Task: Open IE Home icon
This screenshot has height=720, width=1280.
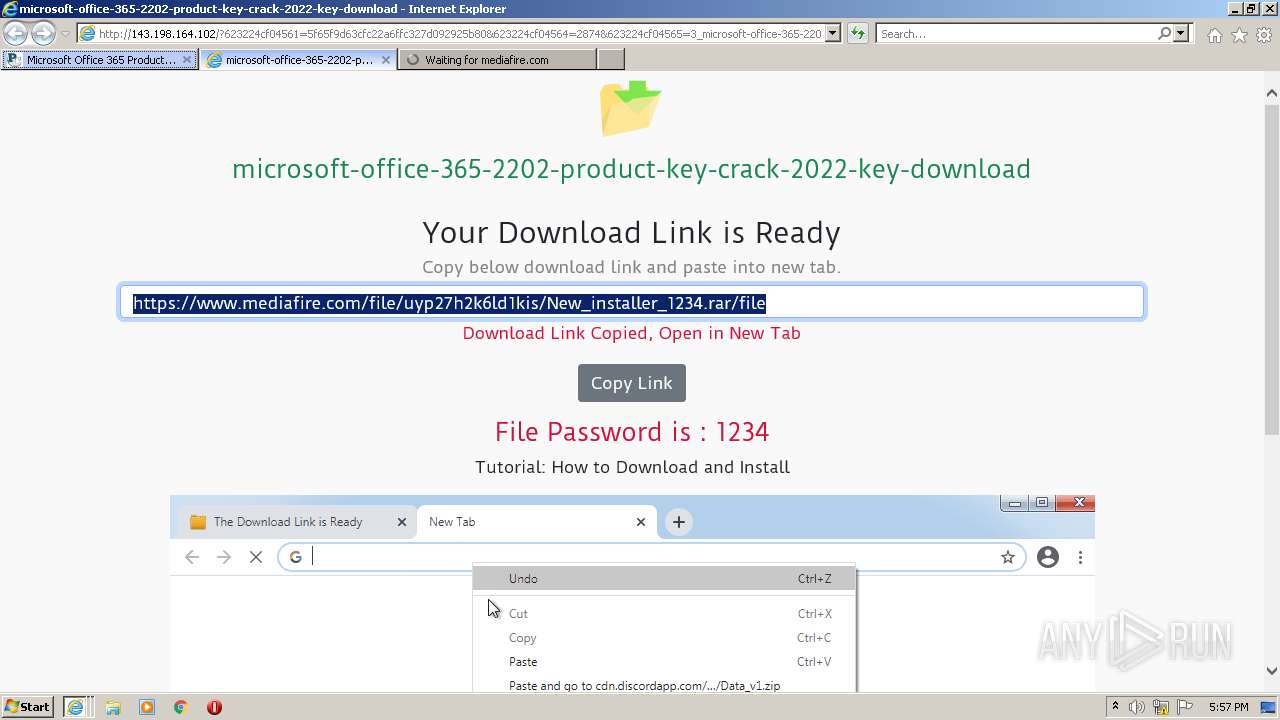Action: pyautogui.click(x=1214, y=34)
